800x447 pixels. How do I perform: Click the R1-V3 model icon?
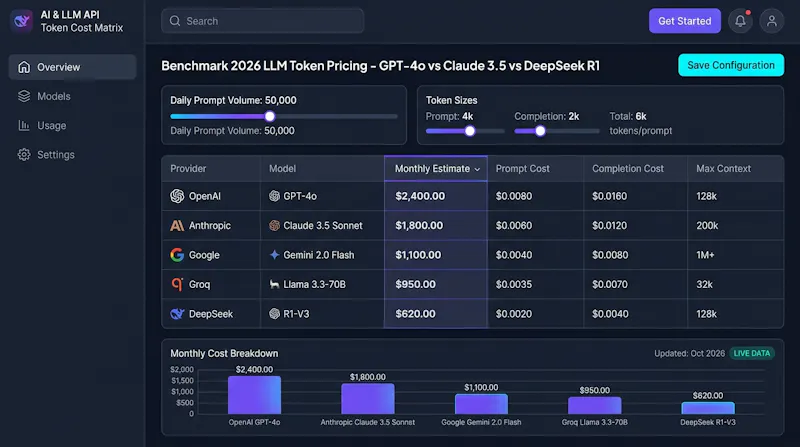click(x=274, y=314)
